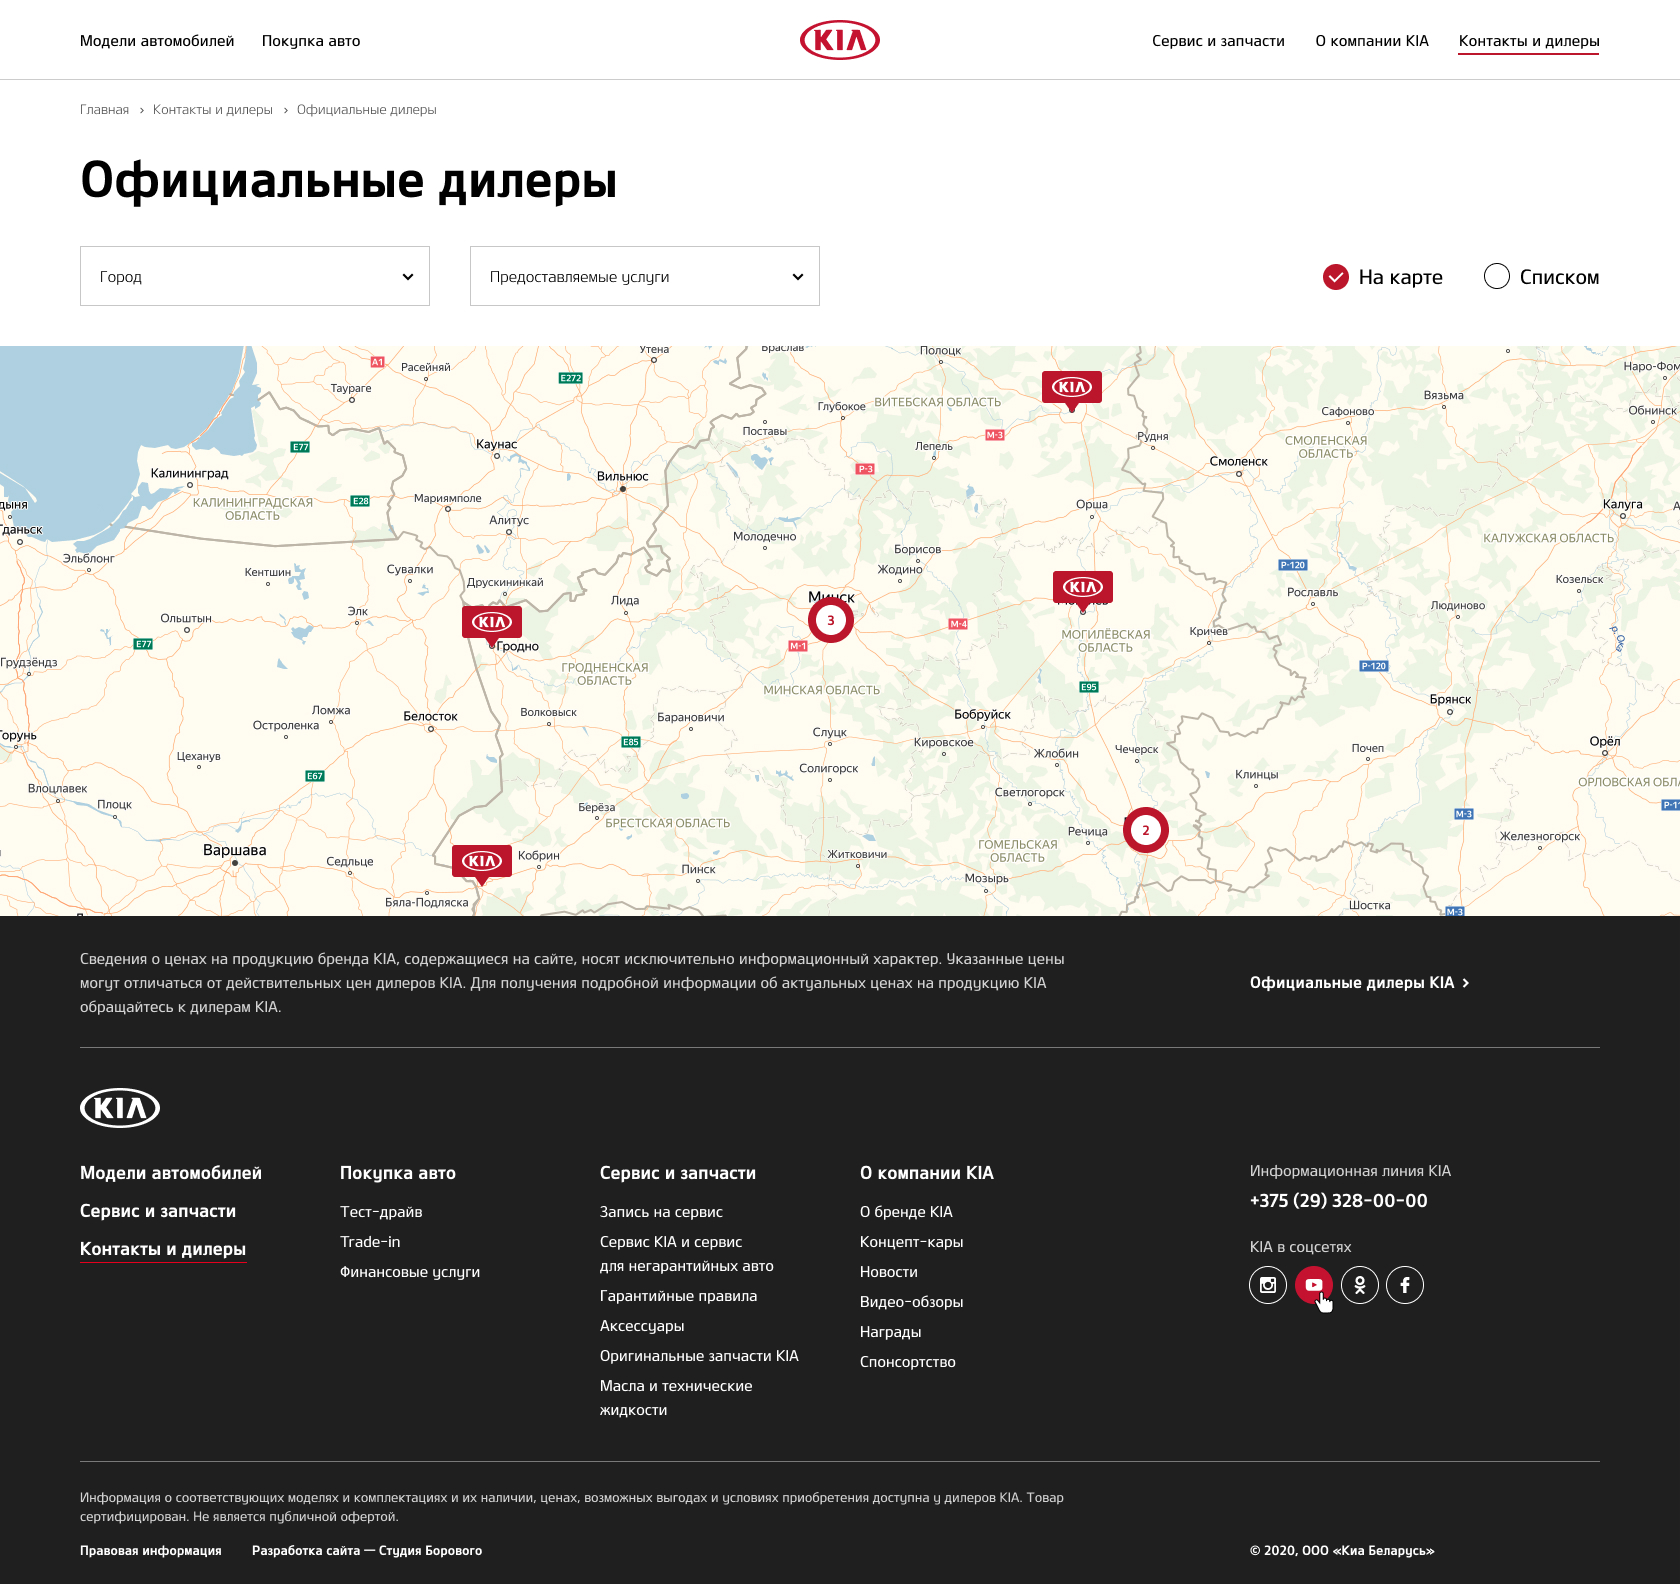Expand the Gomel cluster marker with 2
The width and height of the screenshot is (1680, 1584).
(1146, 830)
